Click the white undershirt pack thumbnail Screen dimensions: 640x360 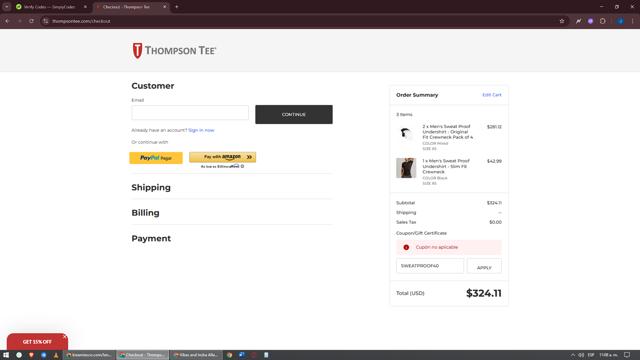pos(406,133)
